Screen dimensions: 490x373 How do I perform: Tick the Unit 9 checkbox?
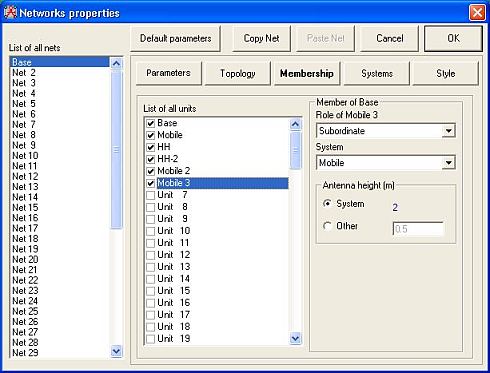tap(151, 219)
